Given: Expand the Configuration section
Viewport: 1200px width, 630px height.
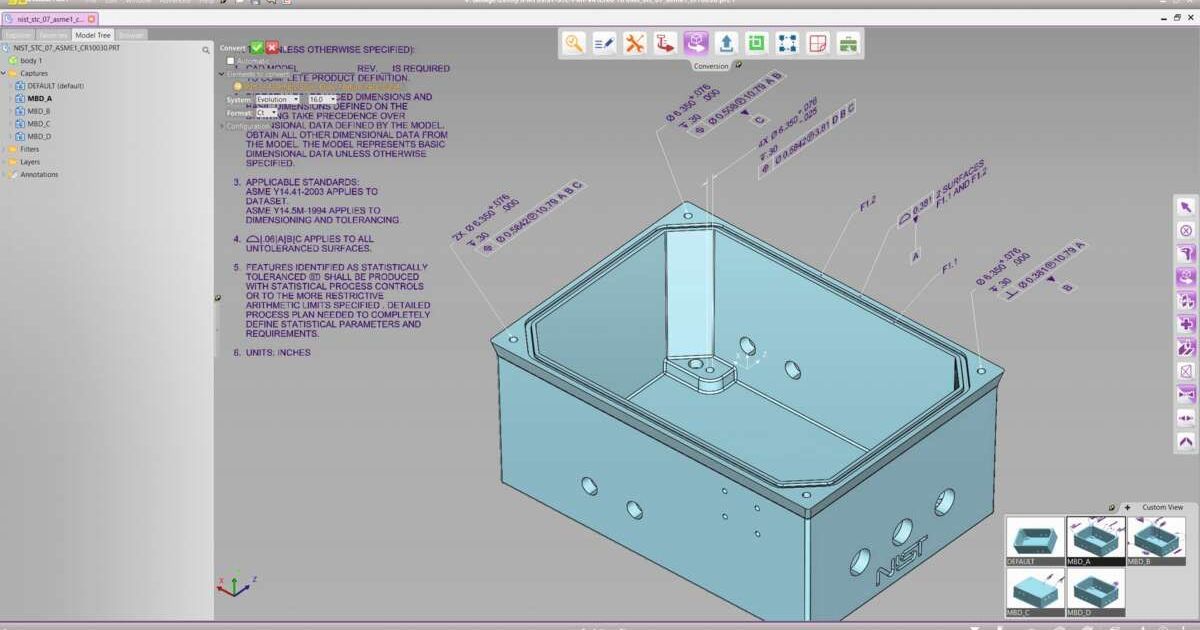Looking at the screenshot, I should click(x=222, y=126).
